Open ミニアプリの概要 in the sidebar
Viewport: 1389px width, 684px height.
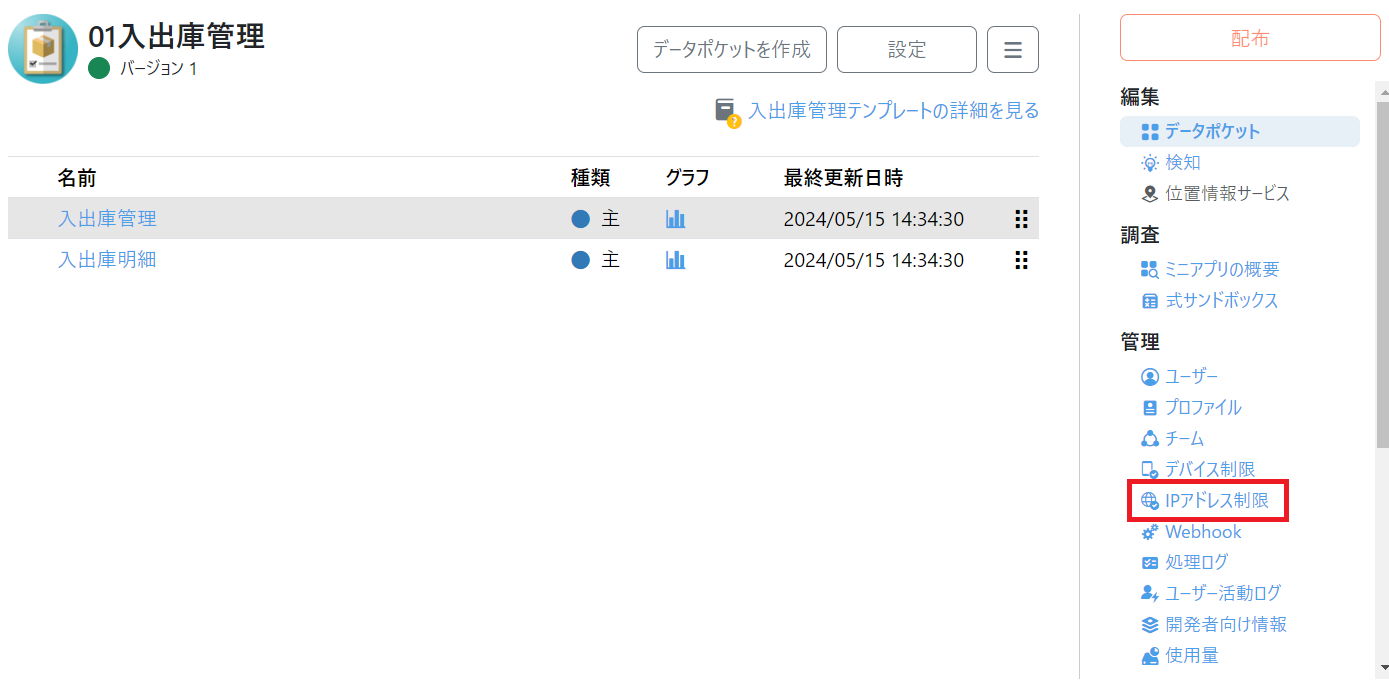[1222, 269]
